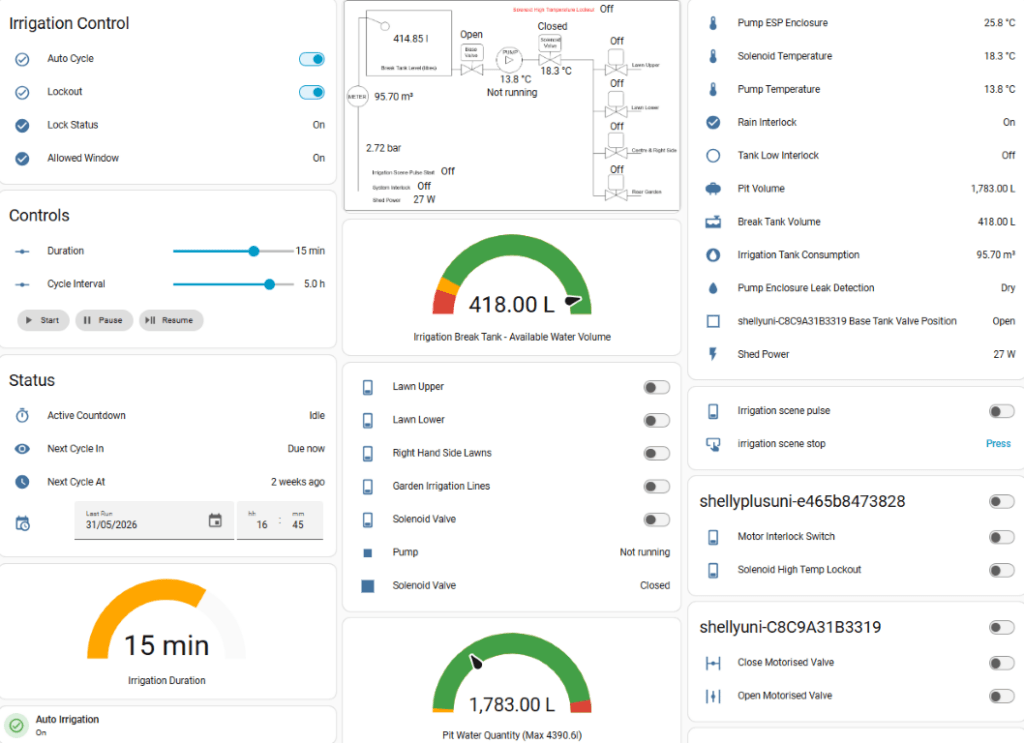Click the Rain Interlock check circle icon
Viewport: 1024px width, 743px height.
(x=713, y=122)
